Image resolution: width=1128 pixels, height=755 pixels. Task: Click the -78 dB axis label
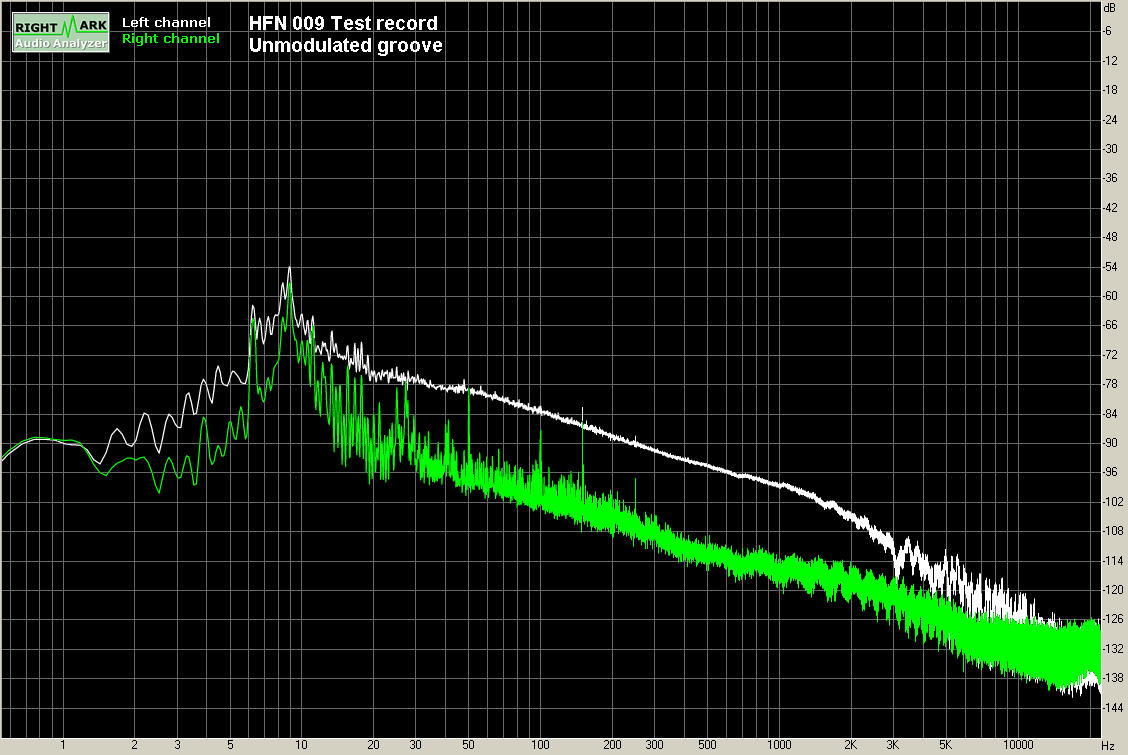tap(1110, 384)
